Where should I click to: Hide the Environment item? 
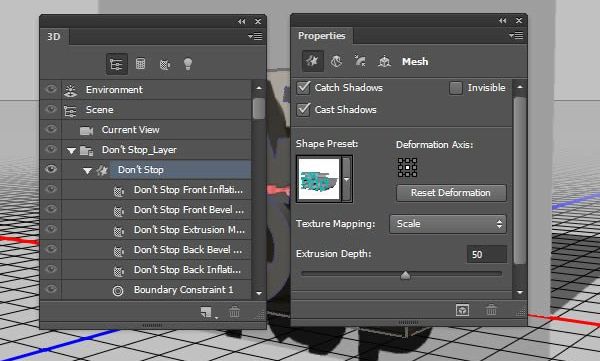click(51, 89)
